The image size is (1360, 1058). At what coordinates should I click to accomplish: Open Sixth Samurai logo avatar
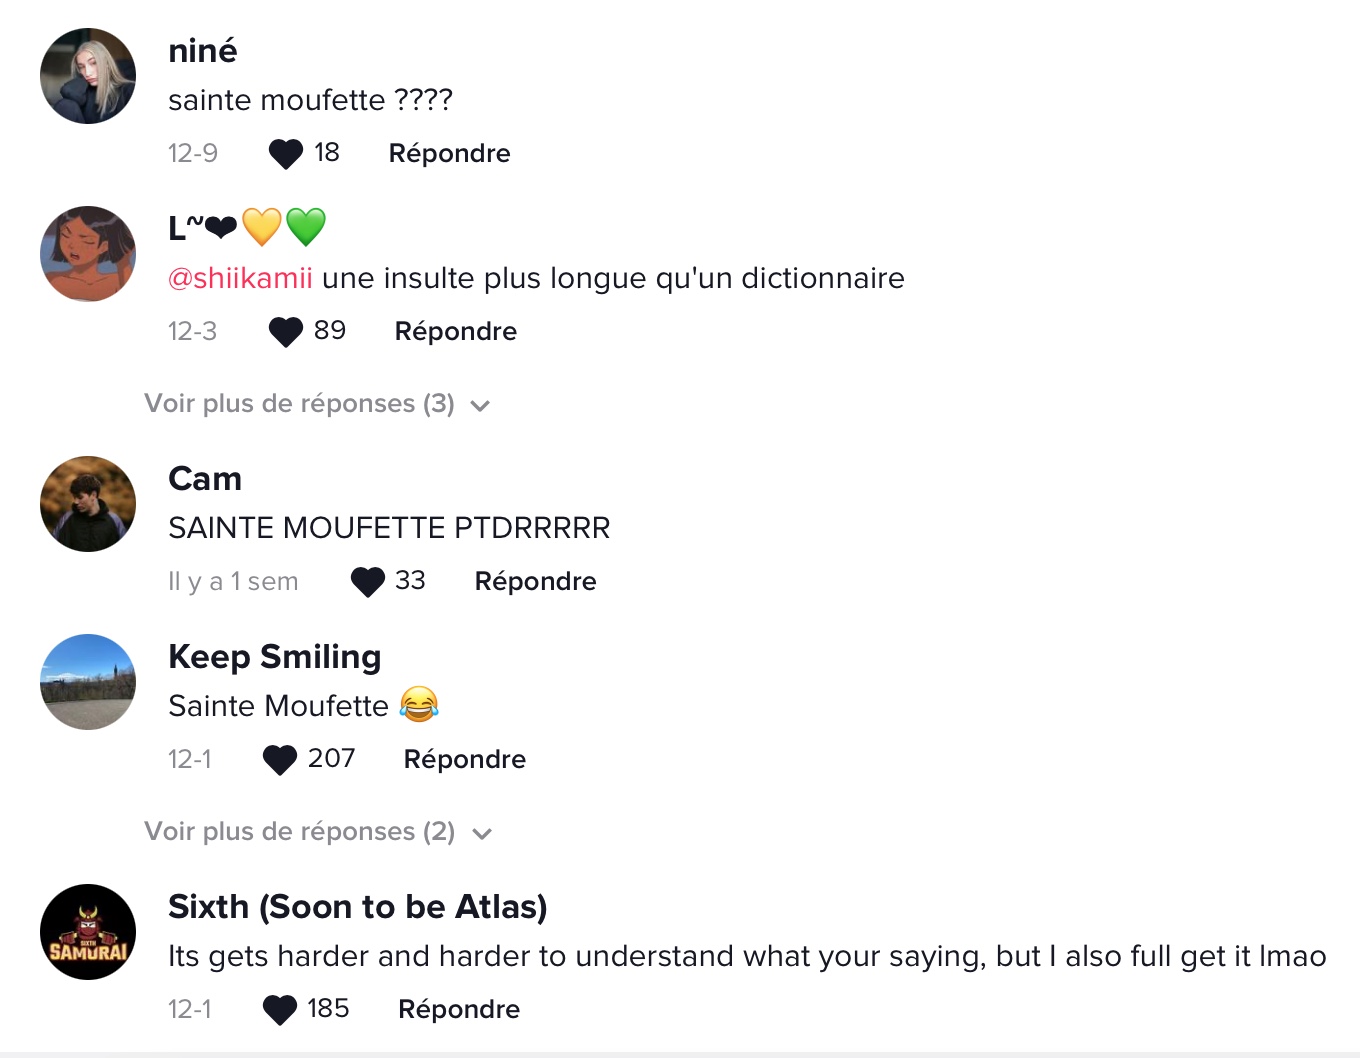88,932
